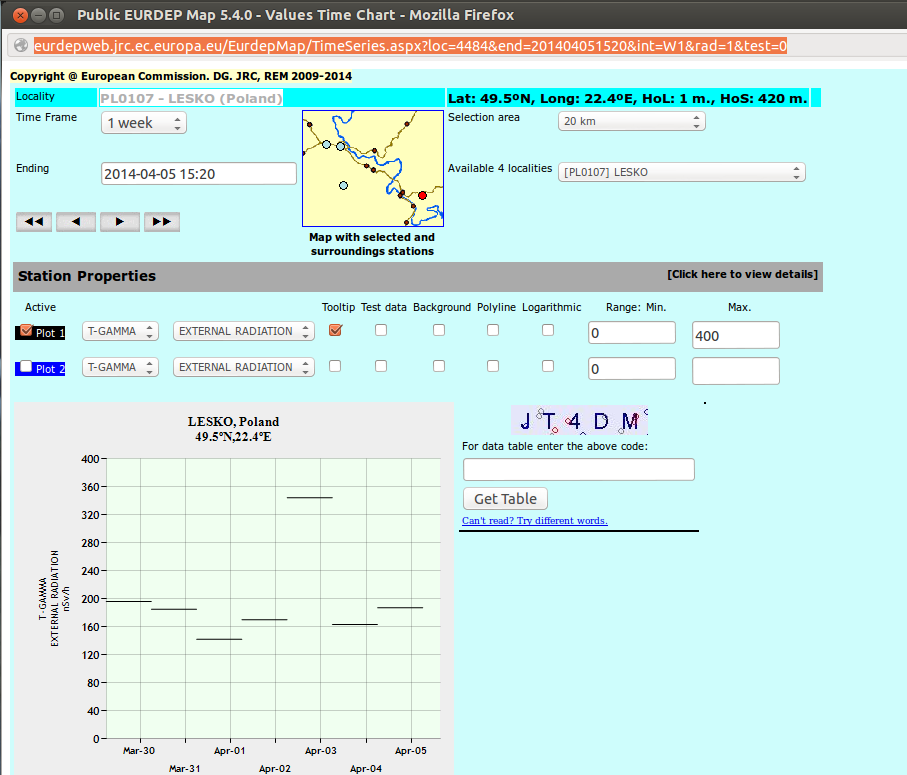This screenshot has height=775, width=907.
Task: Click the globe icon in address bar
Action: coord(20,46)
